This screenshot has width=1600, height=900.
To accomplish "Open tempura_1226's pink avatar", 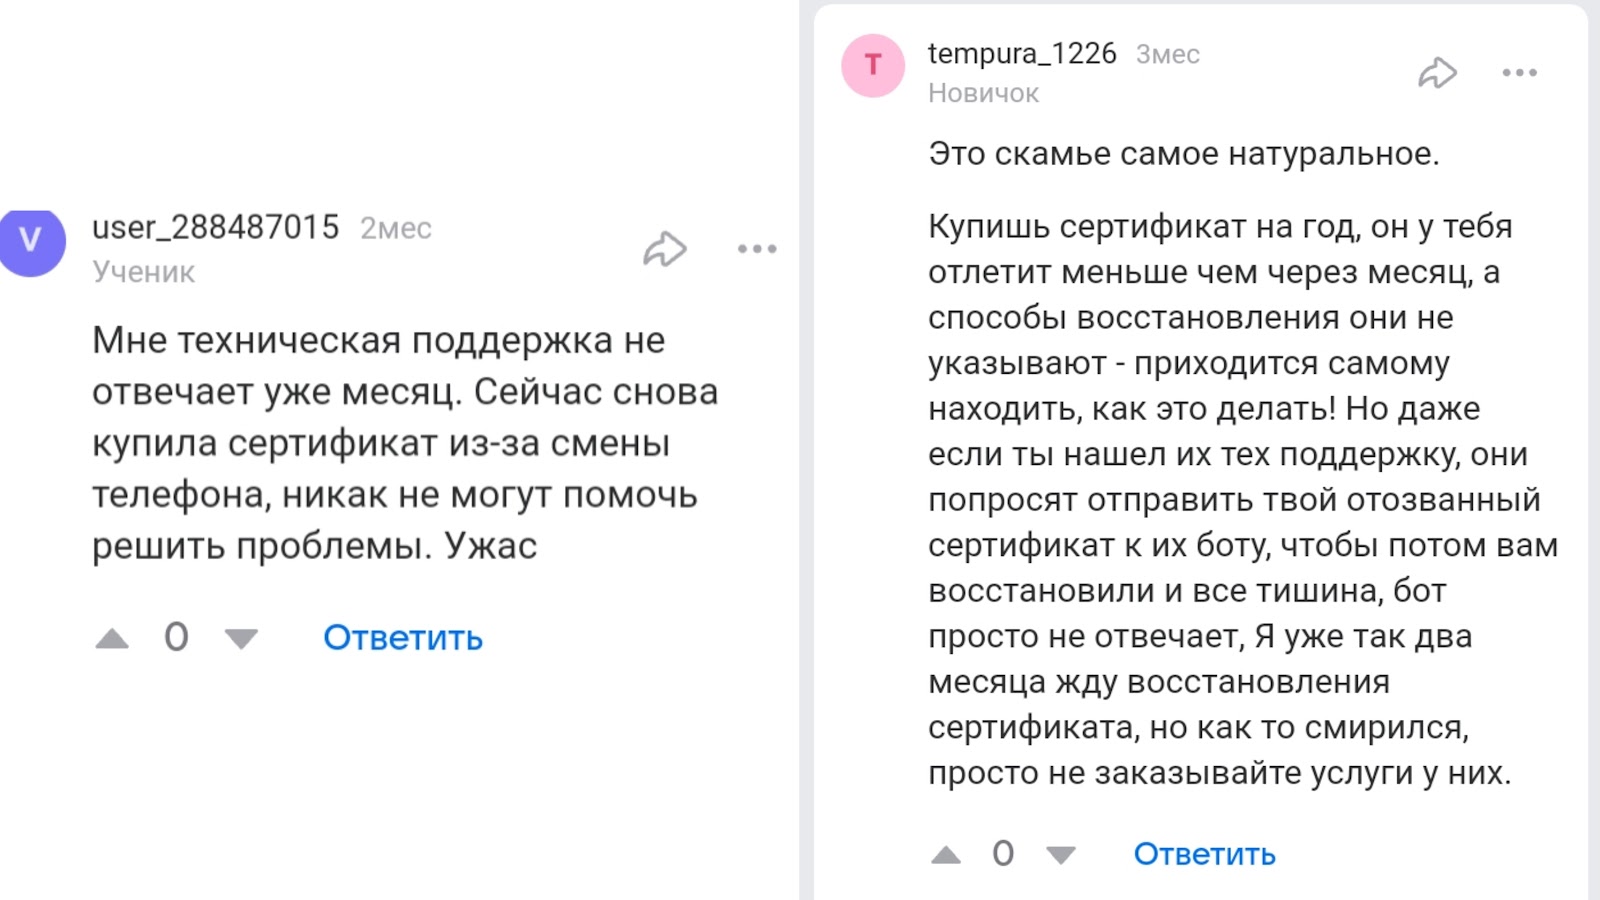I will click(x=872, y=66).
